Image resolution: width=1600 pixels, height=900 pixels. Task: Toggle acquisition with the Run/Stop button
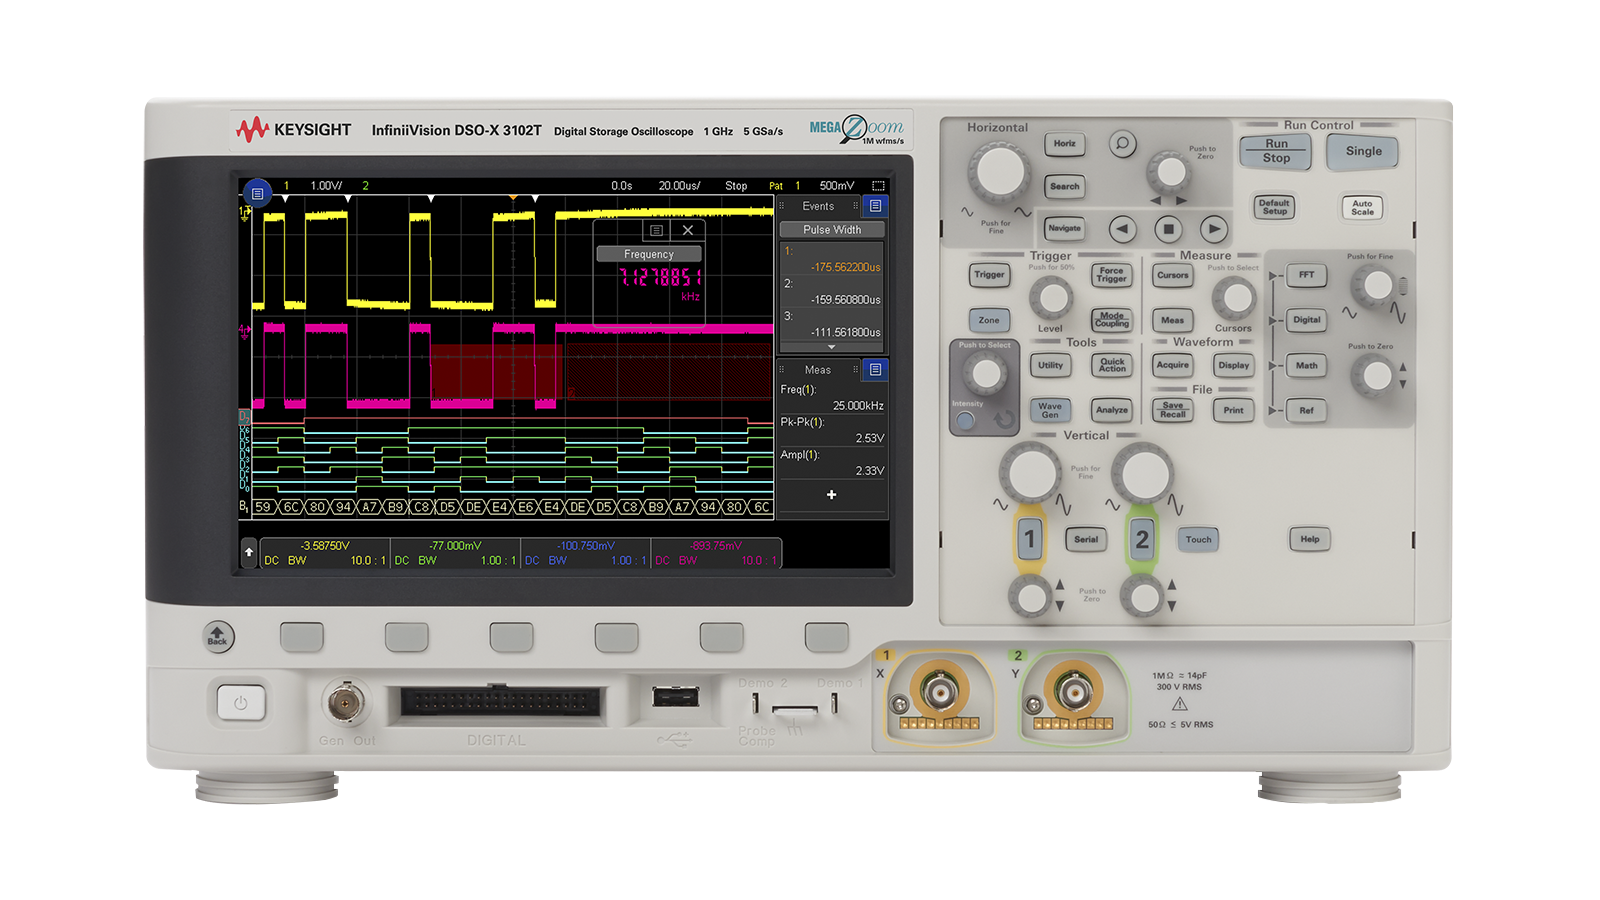point(1275,152)
